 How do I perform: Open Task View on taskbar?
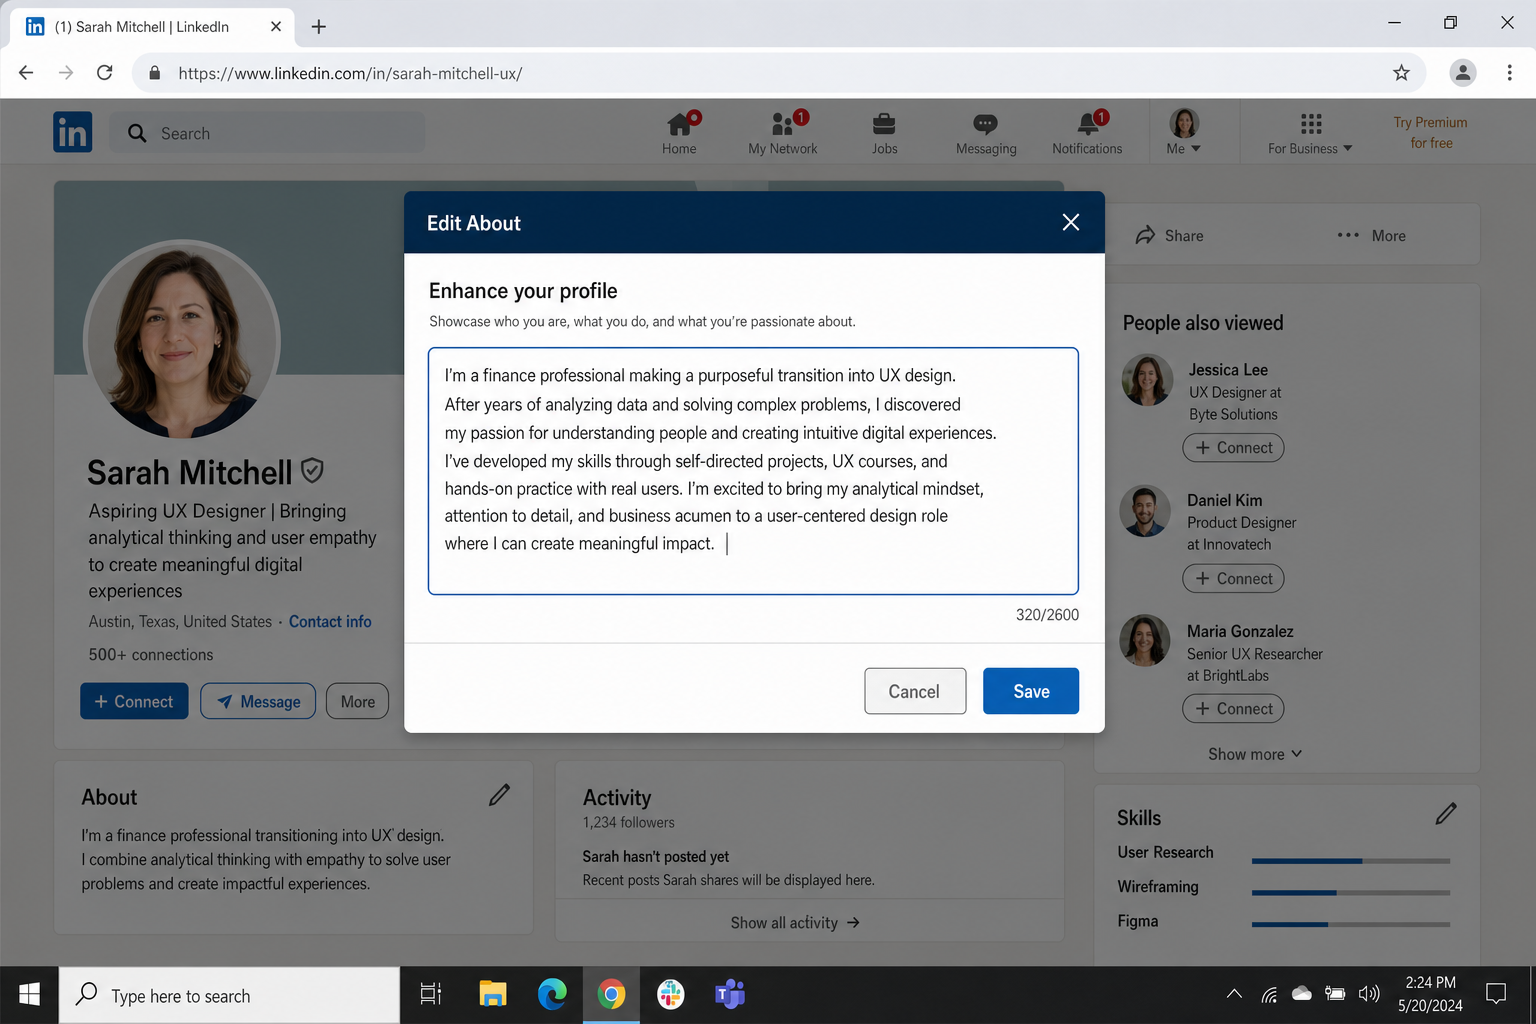coord(431,995)
